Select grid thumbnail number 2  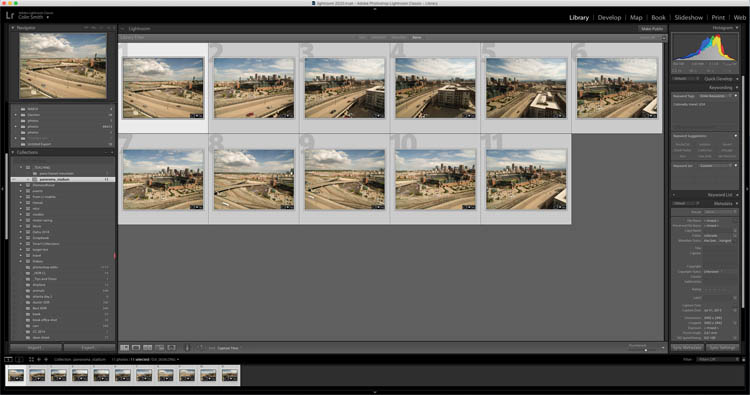(x=254, y=88)
